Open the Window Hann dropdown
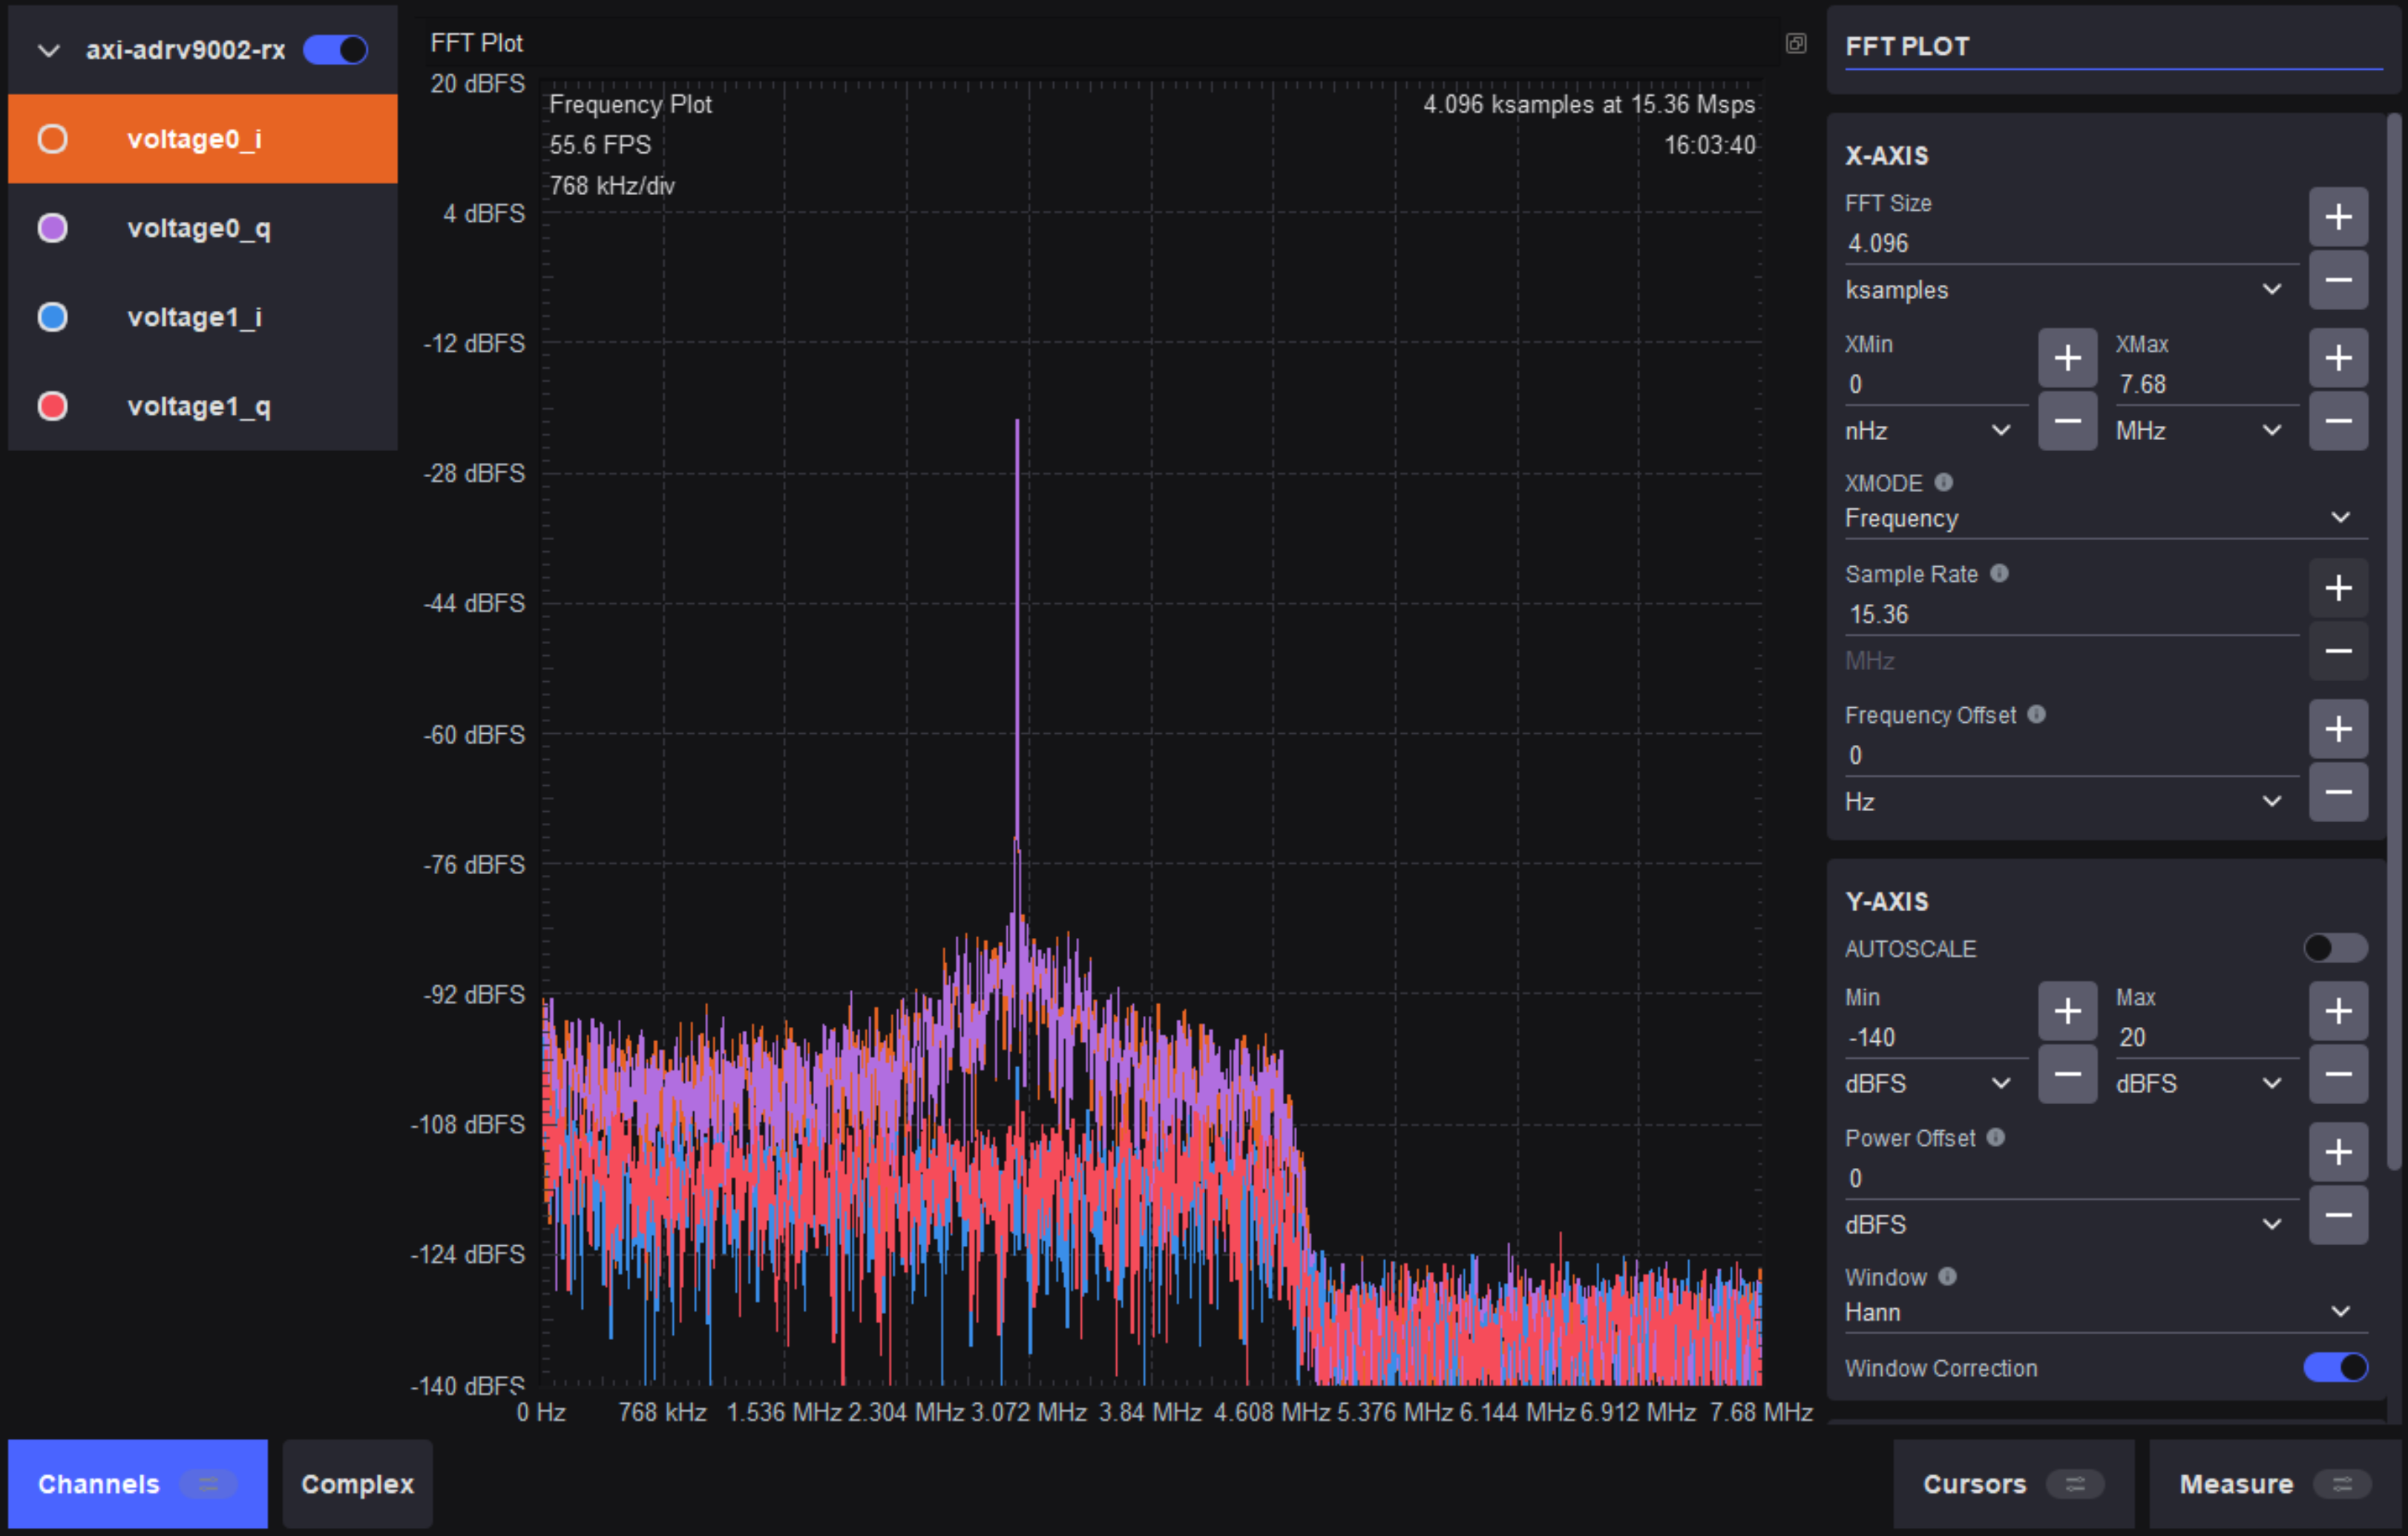This screenshot has width=2408, height=1536. tap(2105, 1312)
